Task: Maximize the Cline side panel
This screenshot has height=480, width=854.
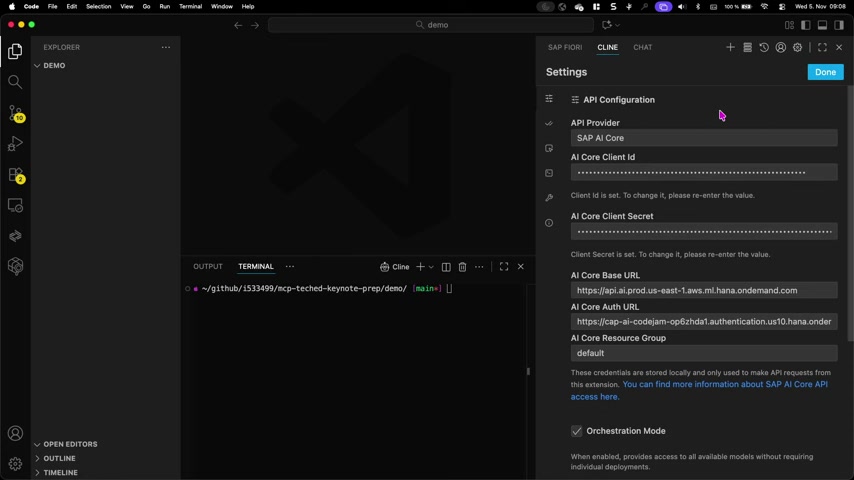Action: coord(822,47)
